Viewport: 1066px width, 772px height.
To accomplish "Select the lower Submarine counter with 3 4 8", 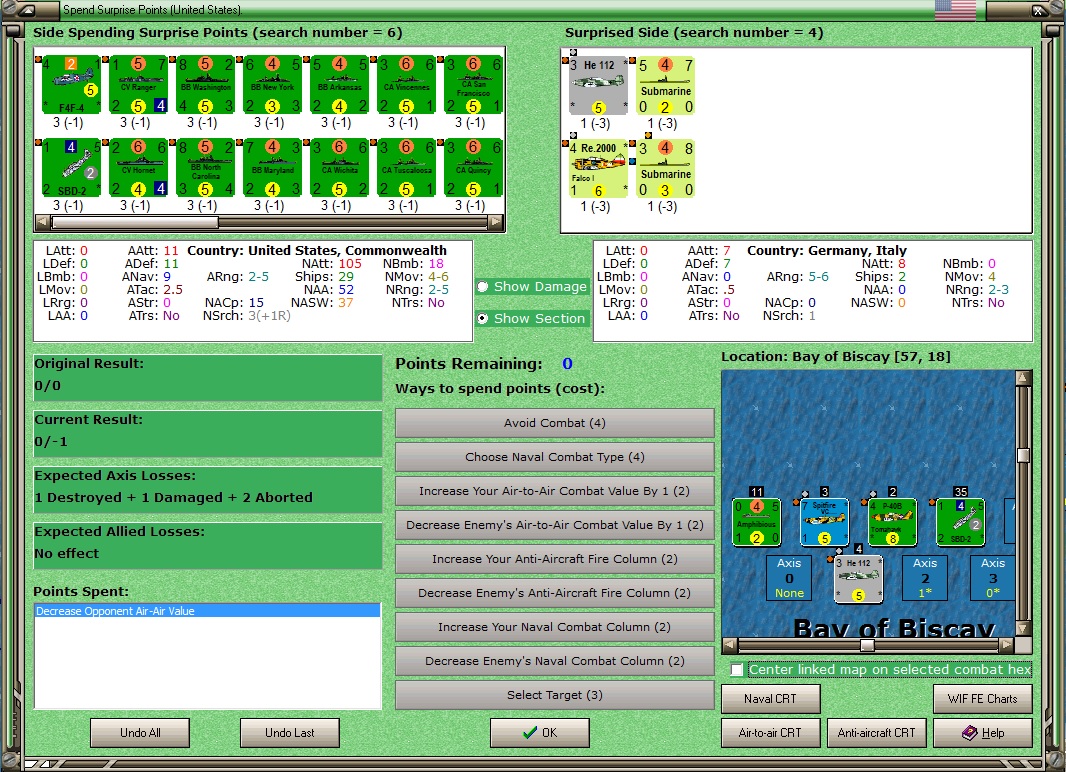I will tap(665, 169).
